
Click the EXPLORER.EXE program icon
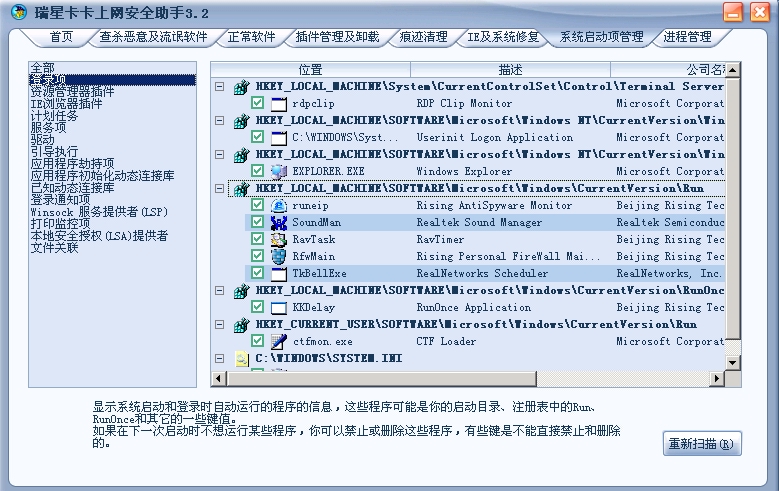pos(279,171)
